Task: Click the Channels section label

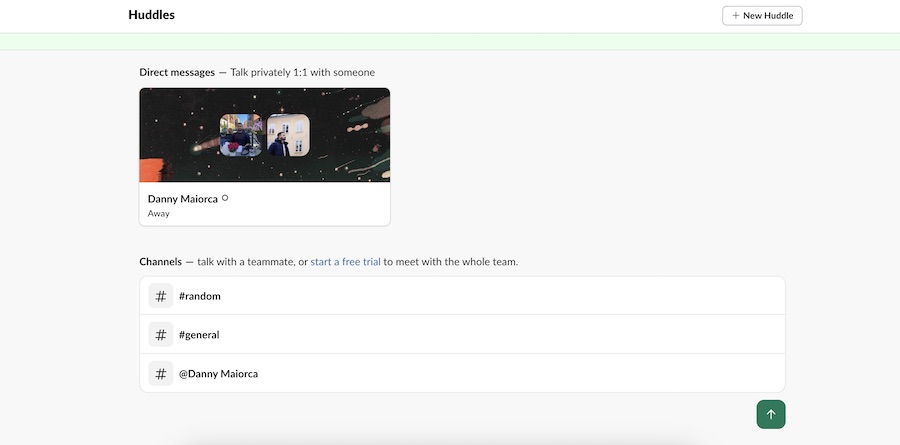Action: pos(160,262)
